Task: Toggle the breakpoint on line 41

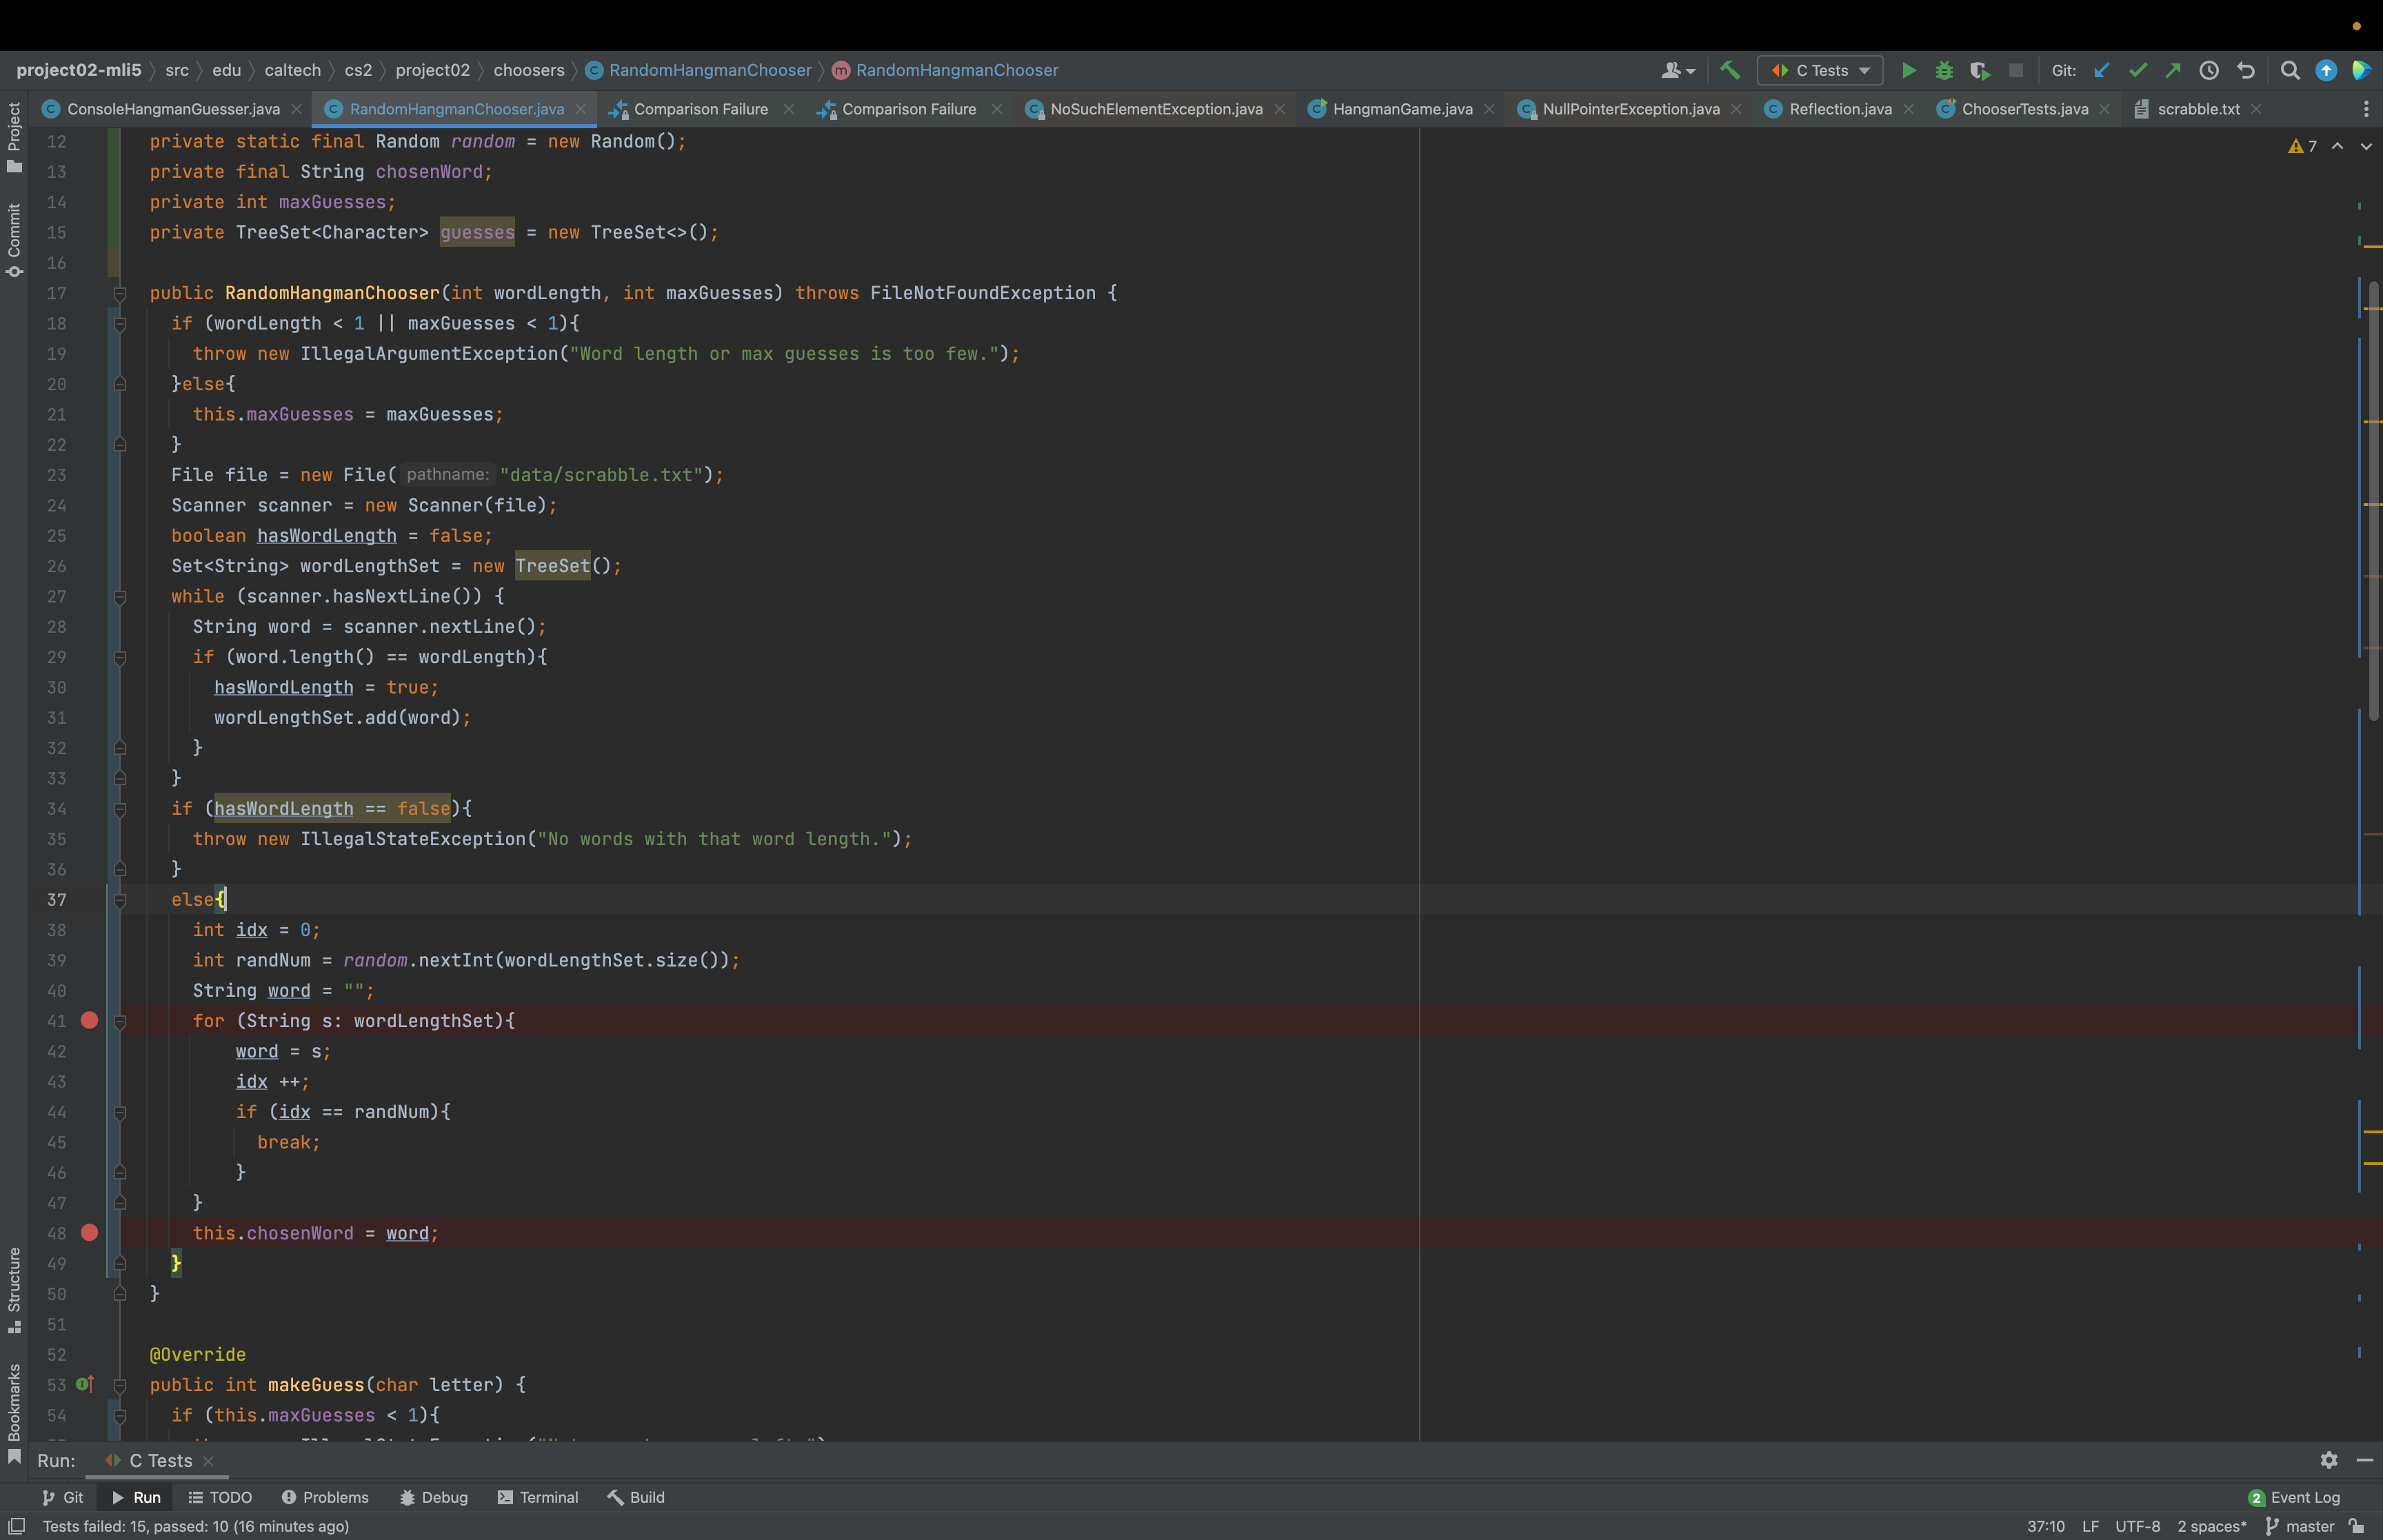Action: (89, 1020)
